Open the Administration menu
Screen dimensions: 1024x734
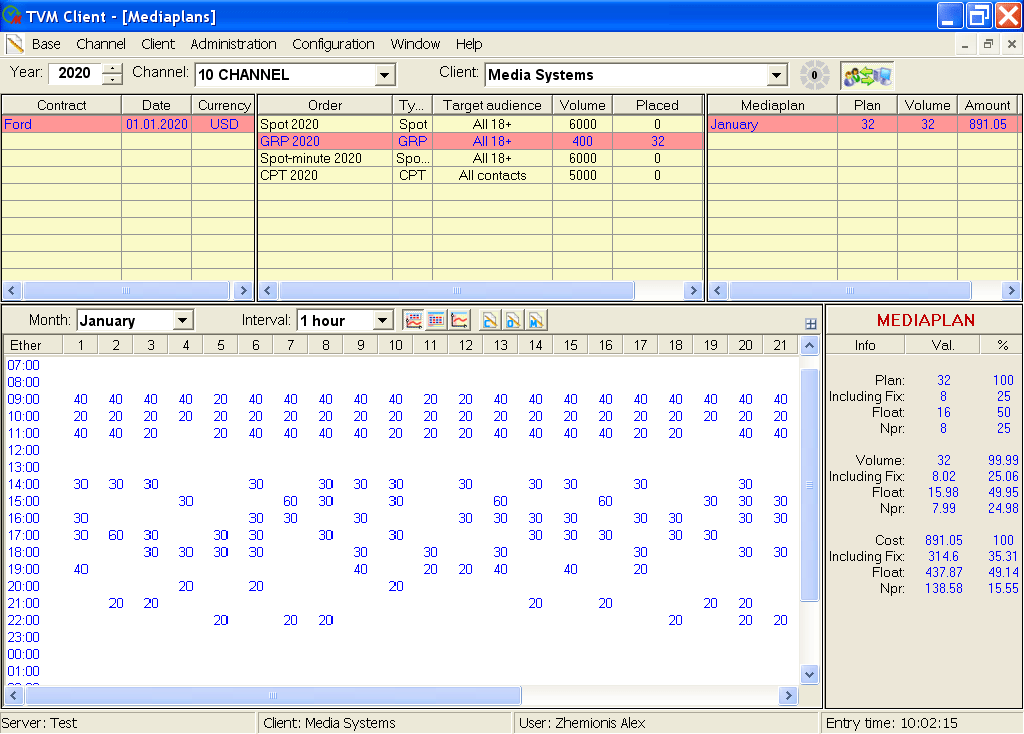click(x=233, y=44)
